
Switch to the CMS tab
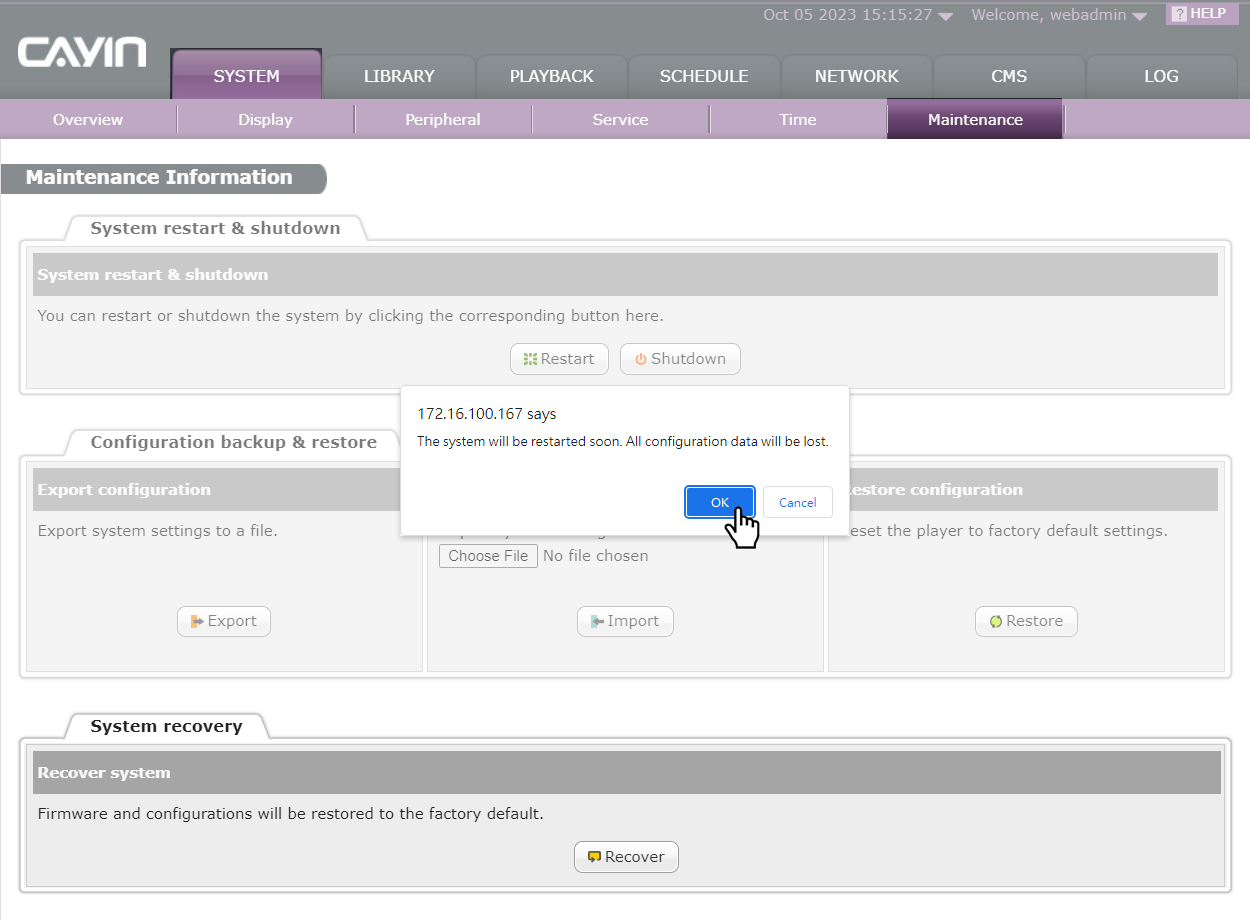coord(1009,76)
